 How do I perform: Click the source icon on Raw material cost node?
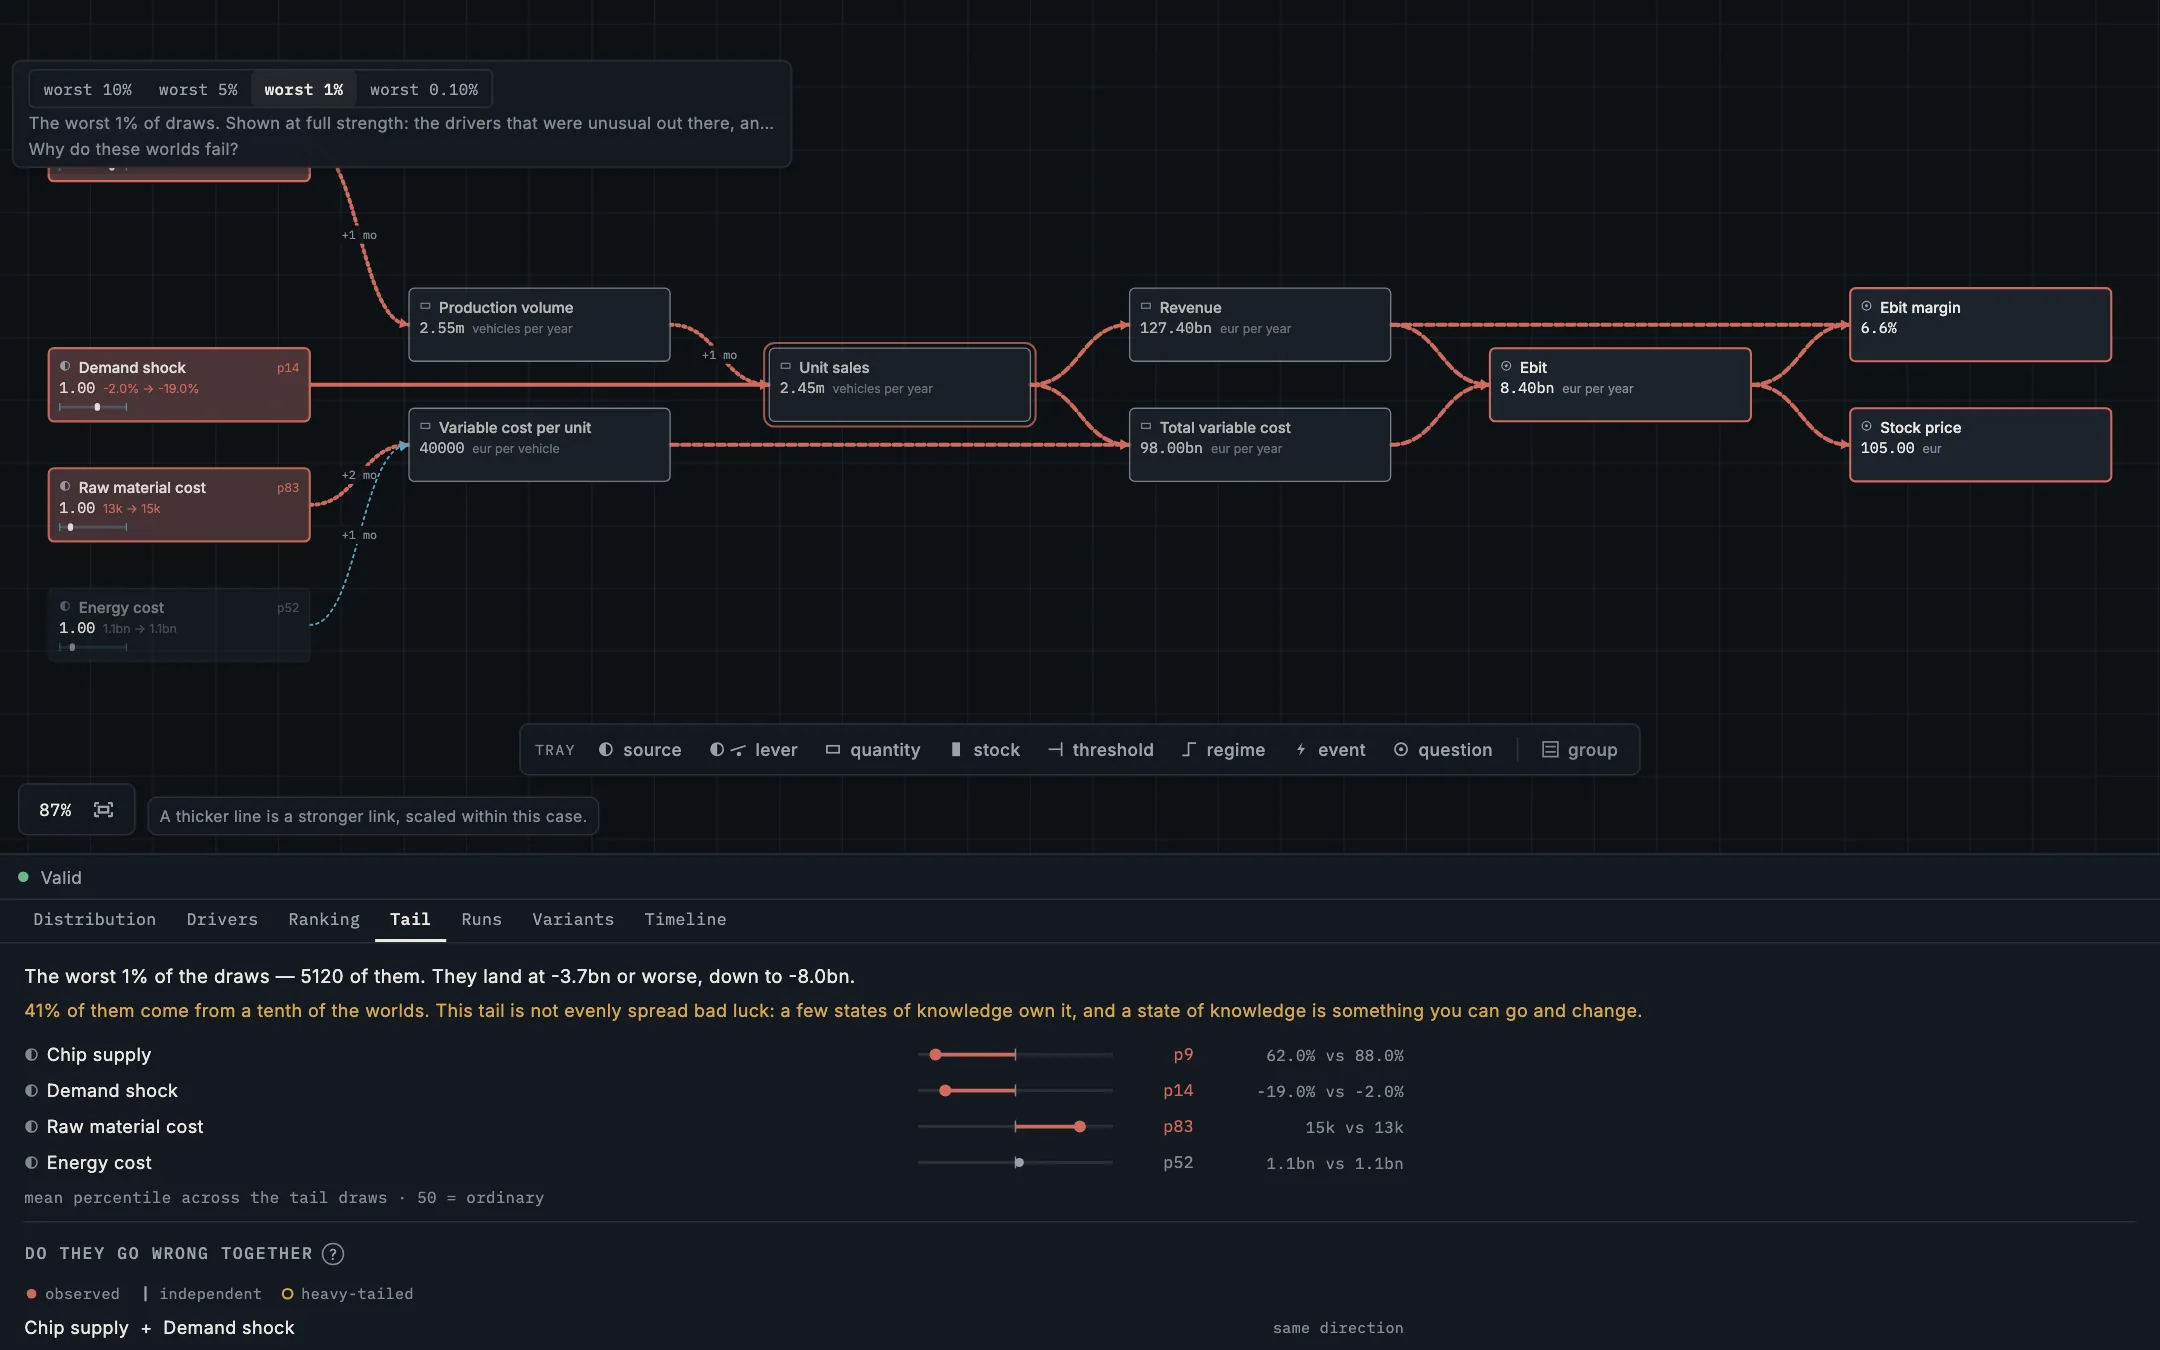(65, 487)
